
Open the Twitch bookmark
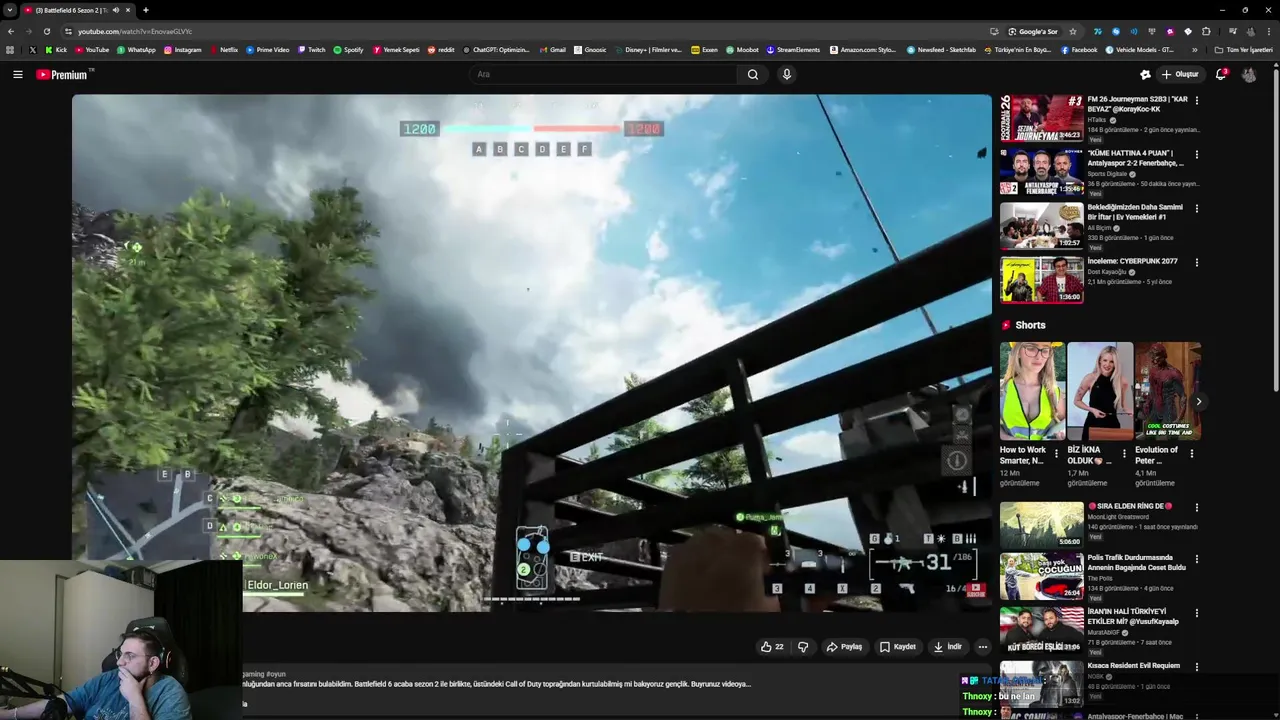click(x=311, y=49)
